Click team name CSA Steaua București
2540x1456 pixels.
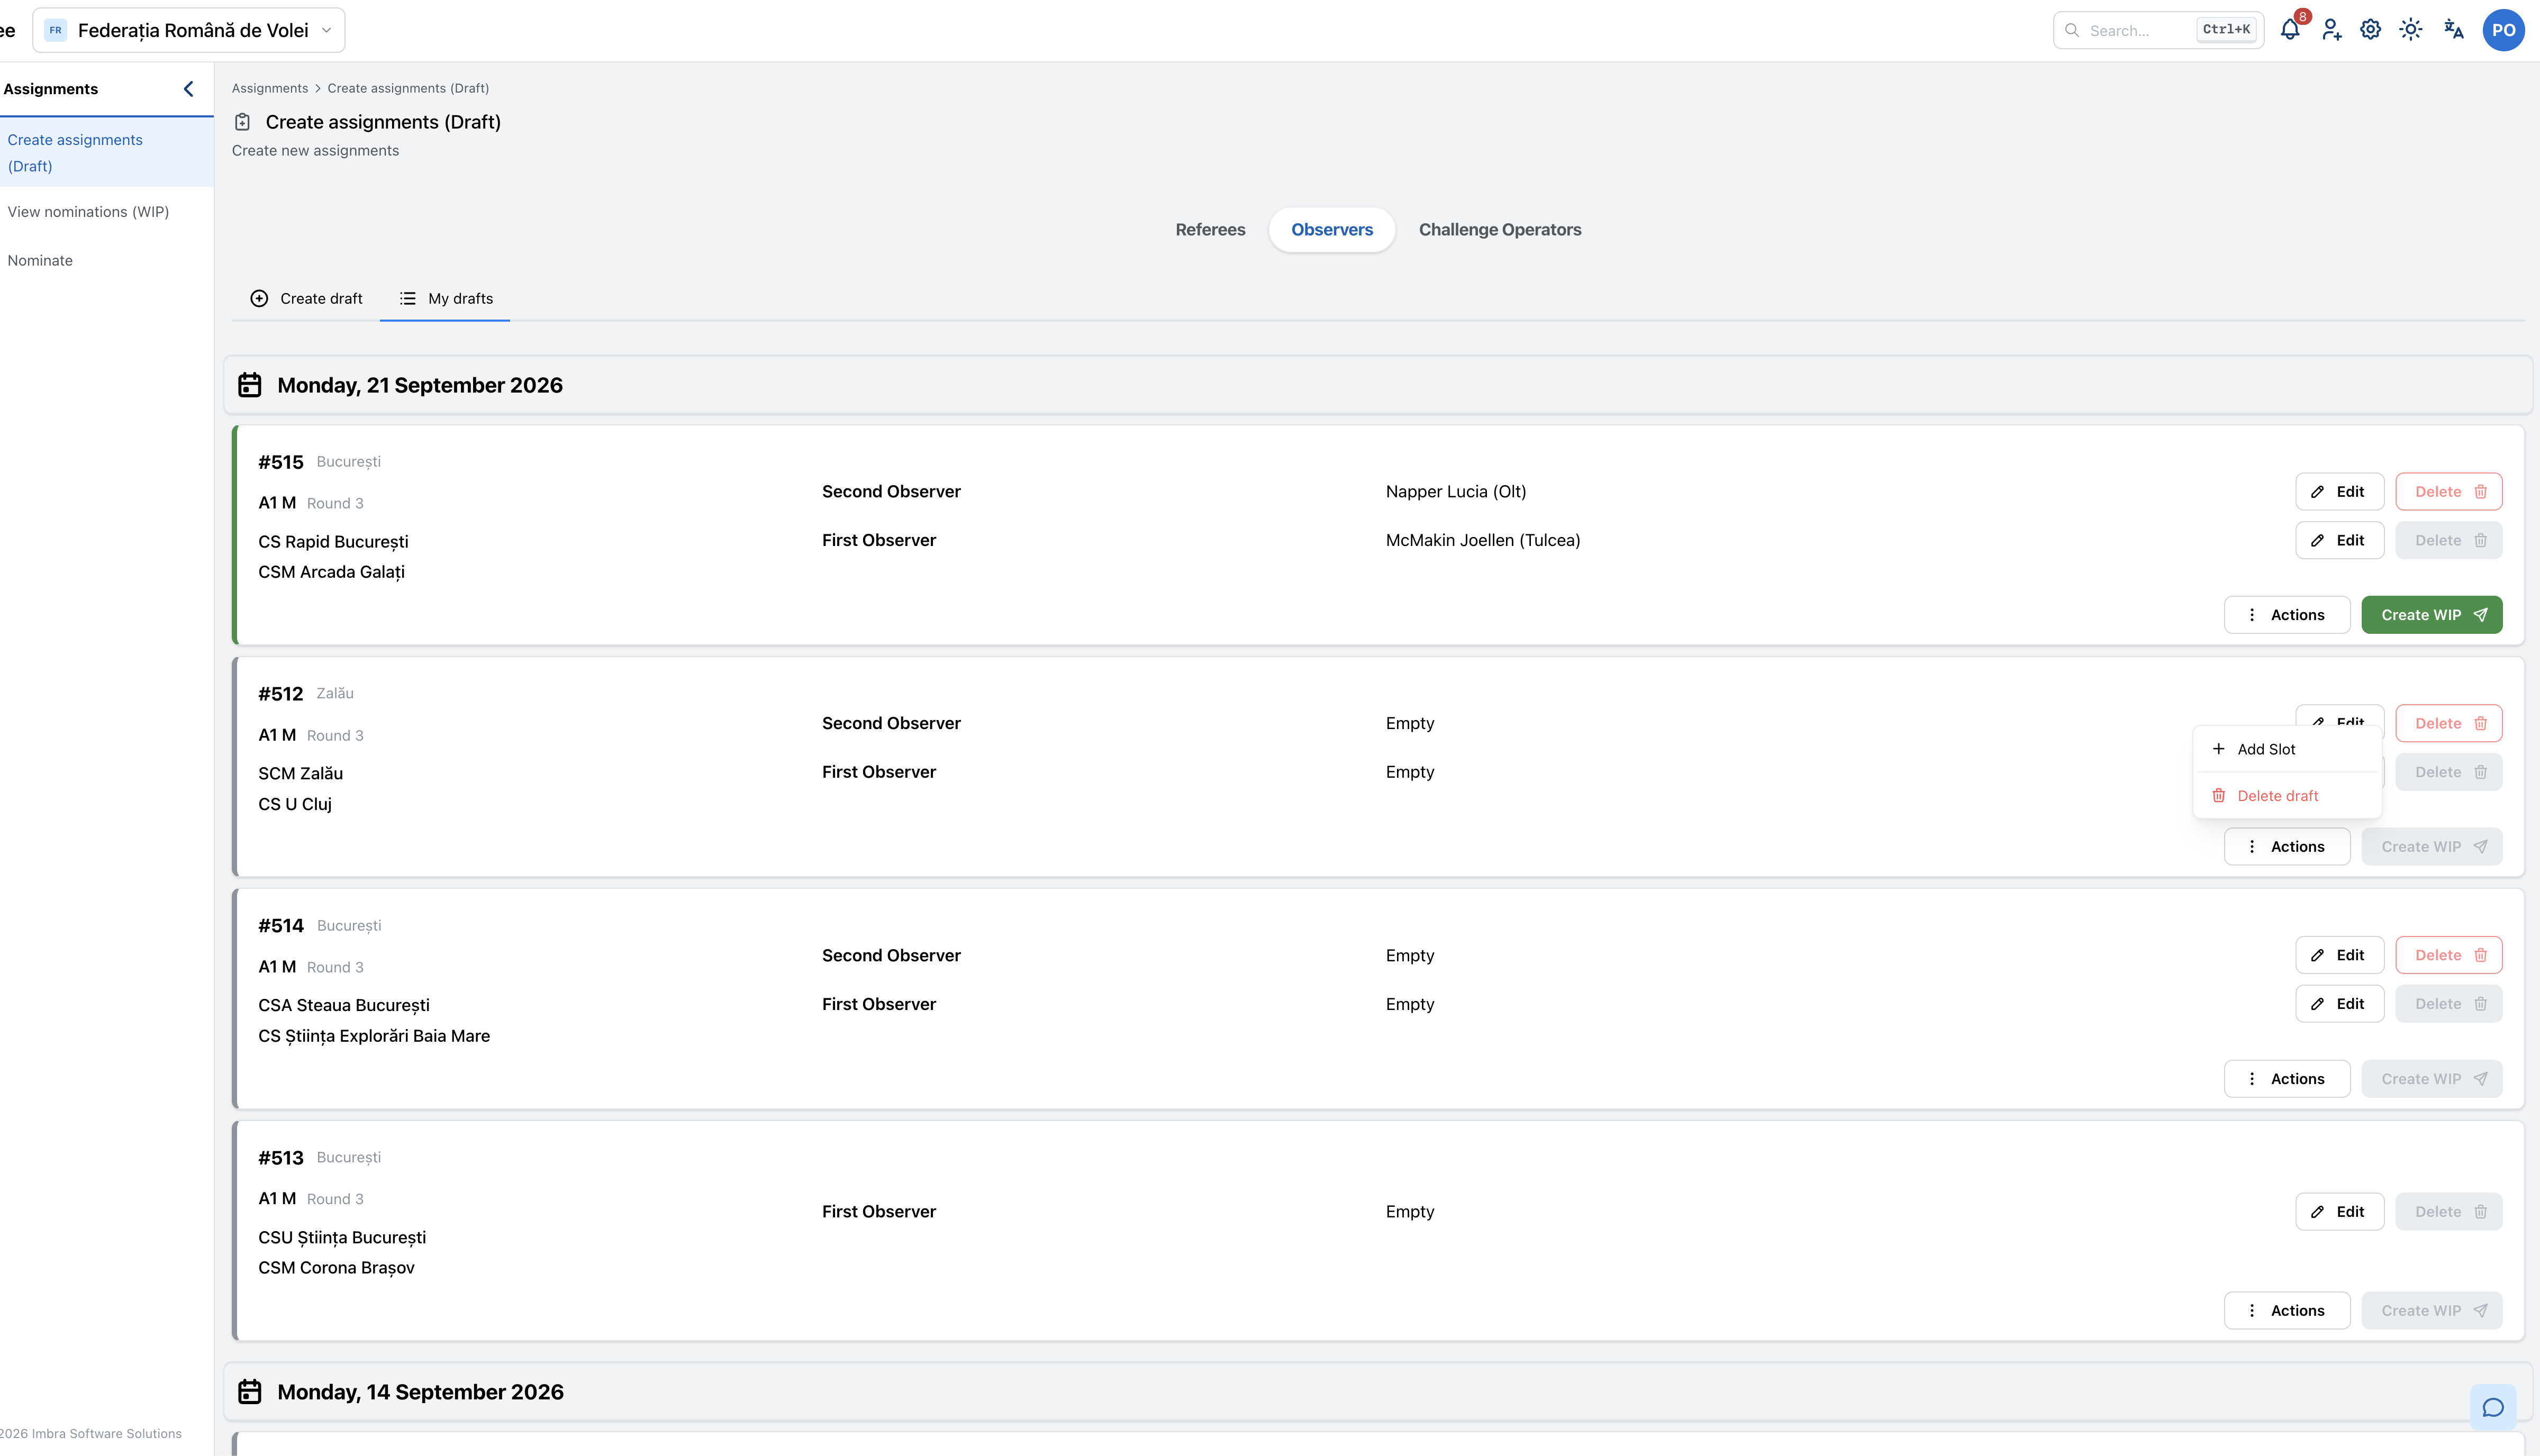pos(344,1006)
